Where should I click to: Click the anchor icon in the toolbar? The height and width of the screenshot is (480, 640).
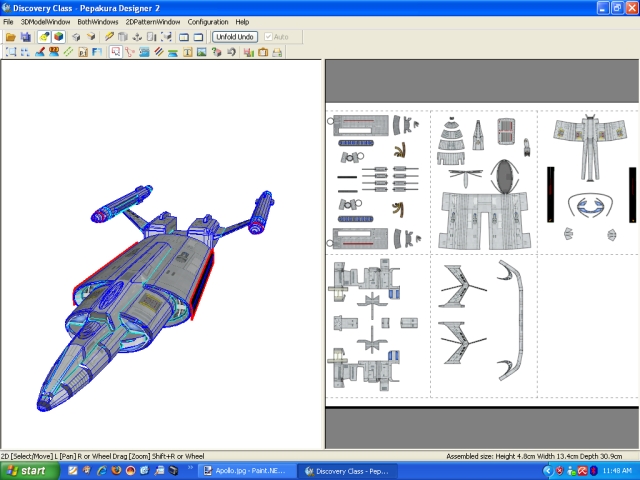(137, 37)
